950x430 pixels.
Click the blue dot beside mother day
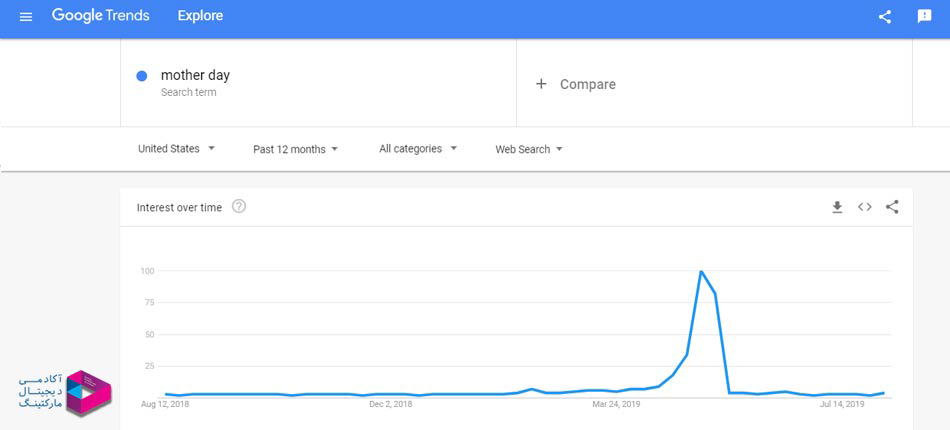(142, 76)
